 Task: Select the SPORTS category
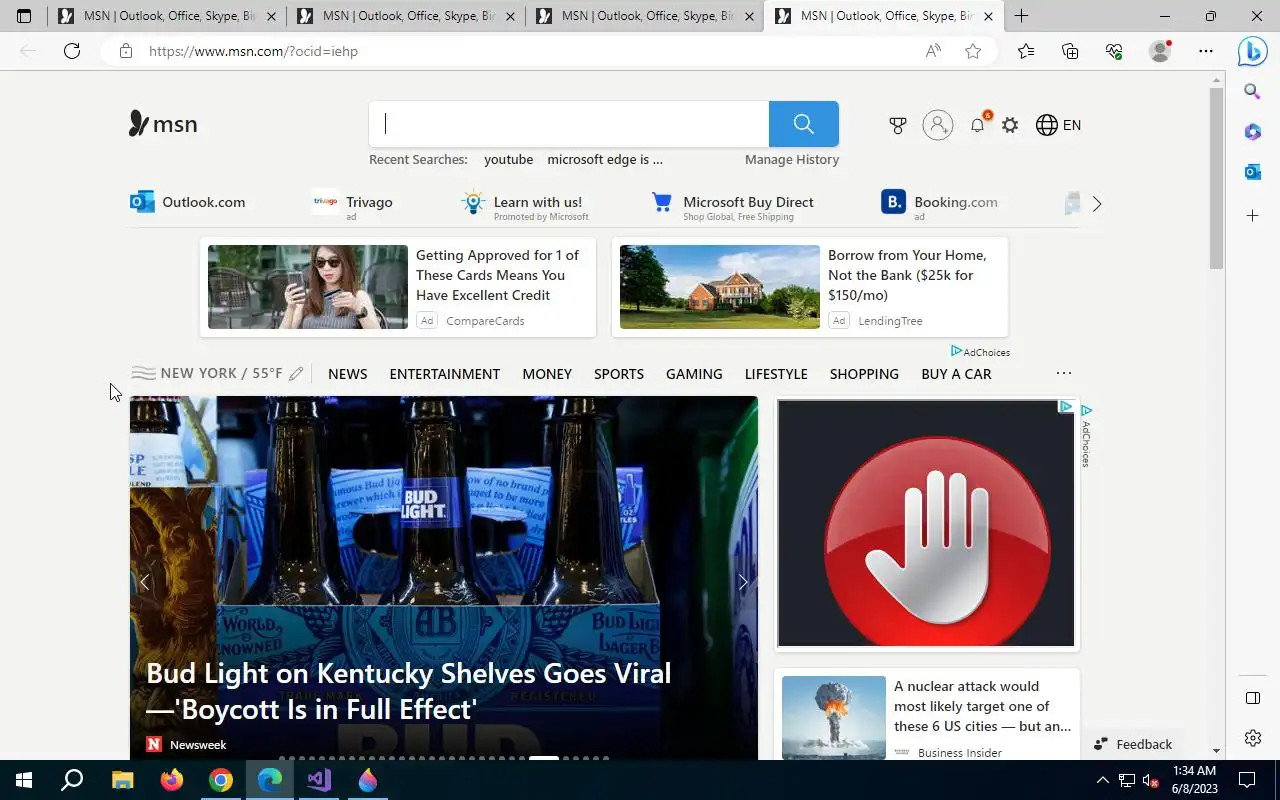(619, 374)
